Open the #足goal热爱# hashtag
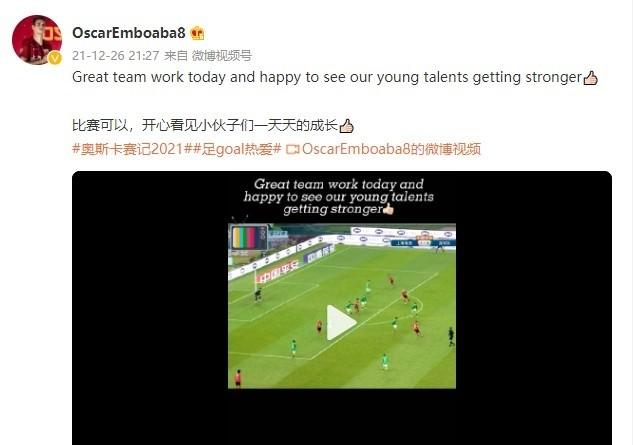 [237, 149]
